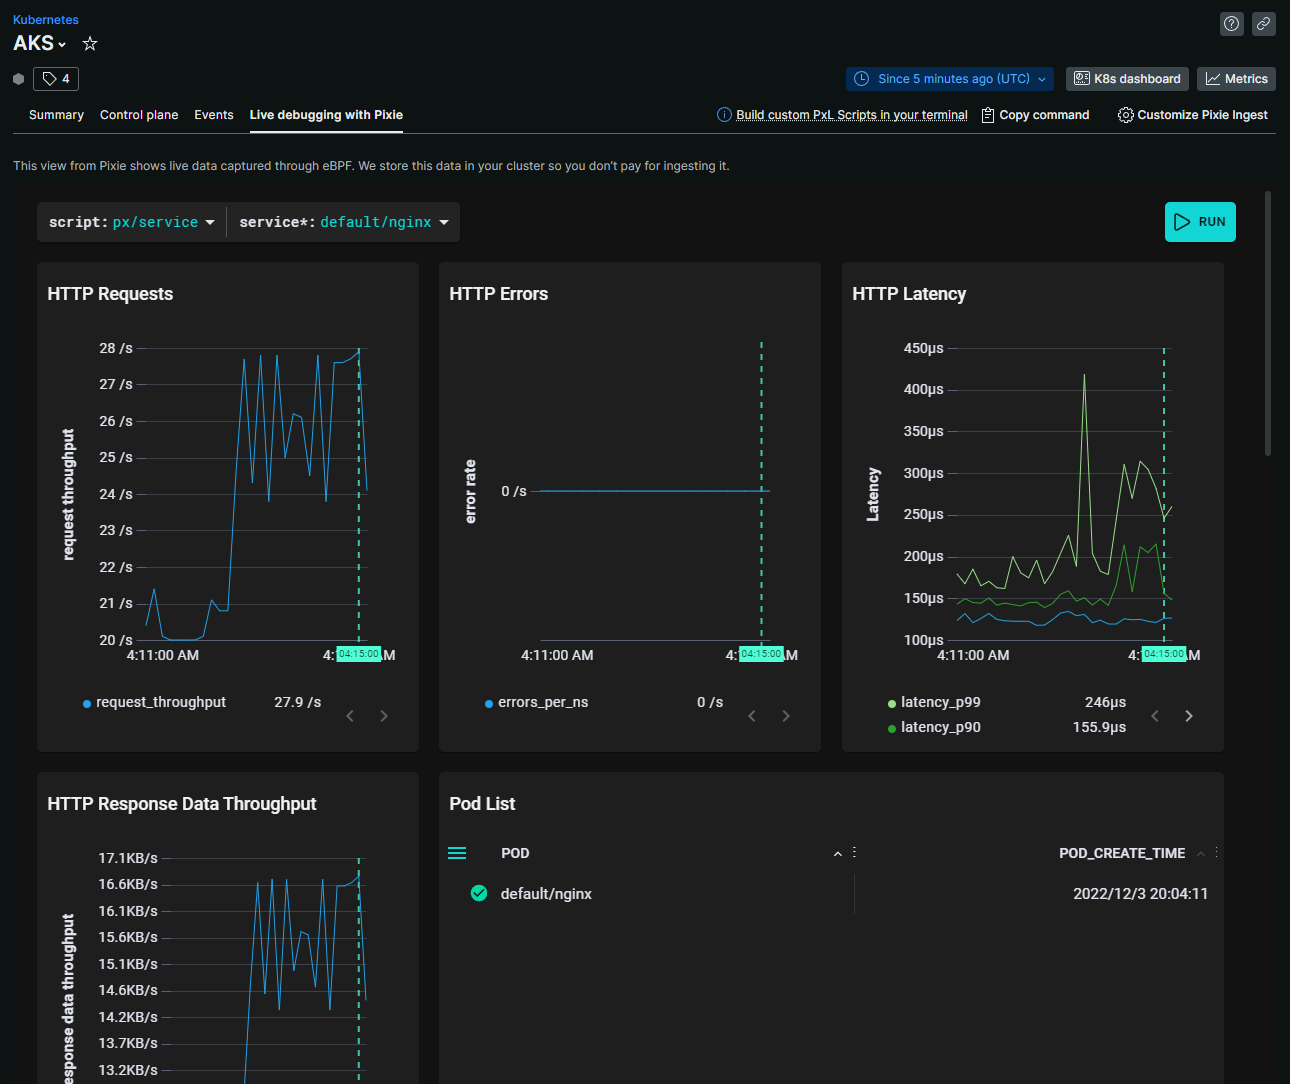This screenshot has height=1084, width=1290.
Task: Click the 04:15:00 marker on HTTP Requests chart
Action: pos(359,654)
